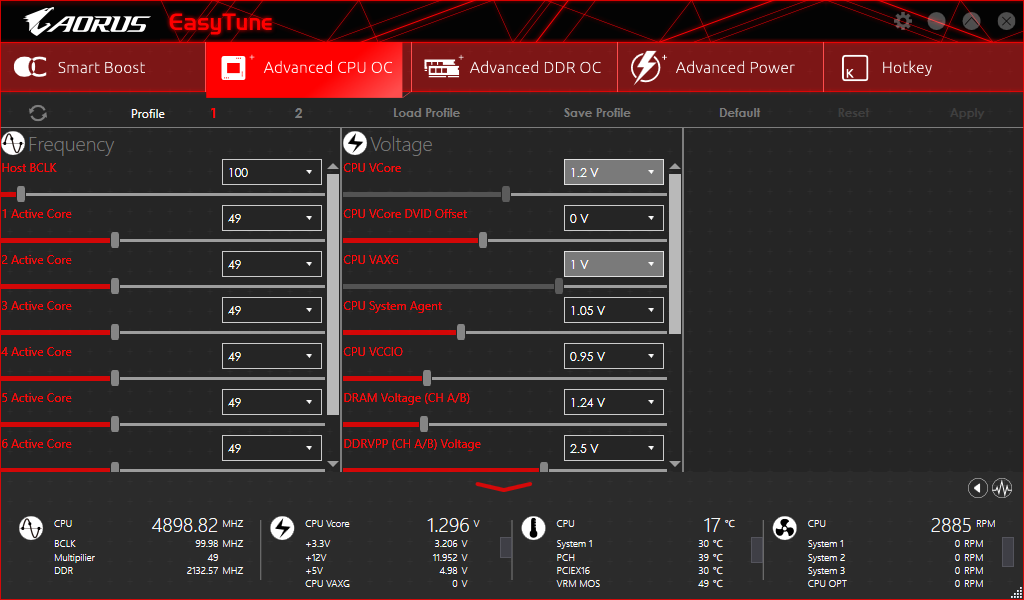Click the CPU frequency value 4898.82

coord(185,525)
